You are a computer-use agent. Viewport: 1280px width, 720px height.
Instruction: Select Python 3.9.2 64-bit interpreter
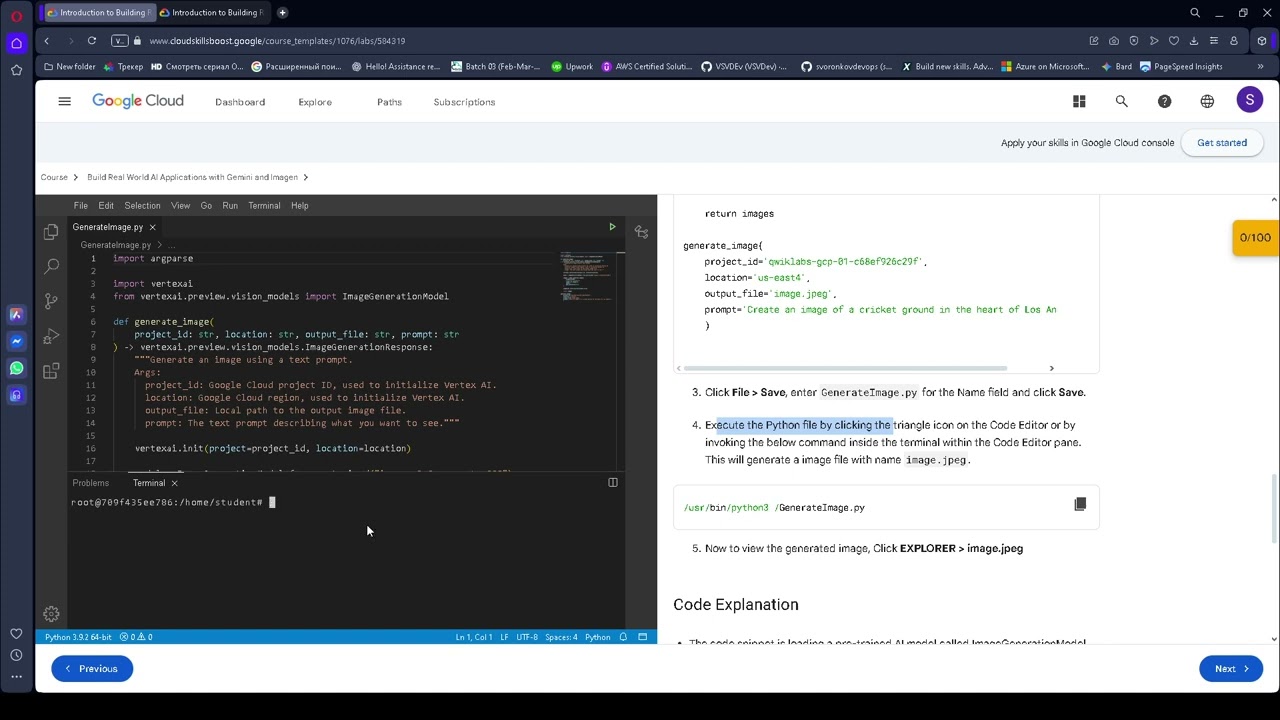(78, 637)
